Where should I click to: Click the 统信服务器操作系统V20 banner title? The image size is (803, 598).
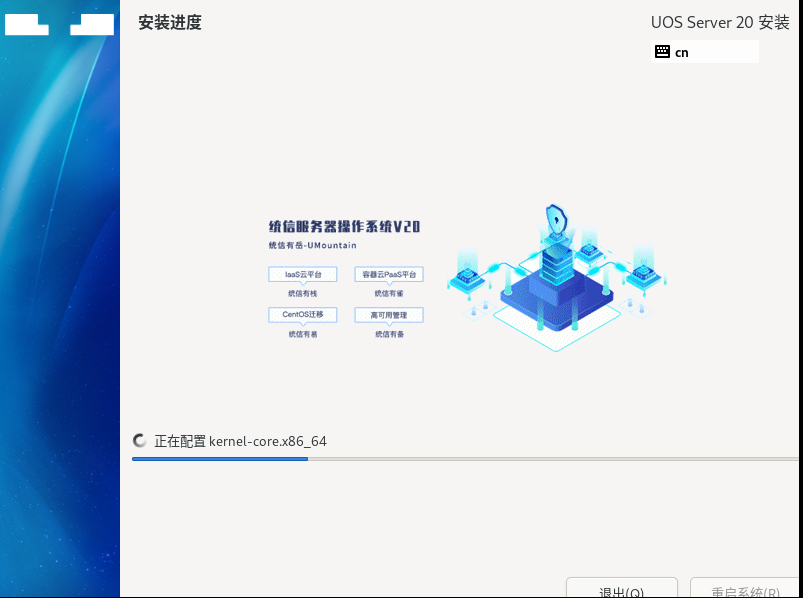coord(344,227)
